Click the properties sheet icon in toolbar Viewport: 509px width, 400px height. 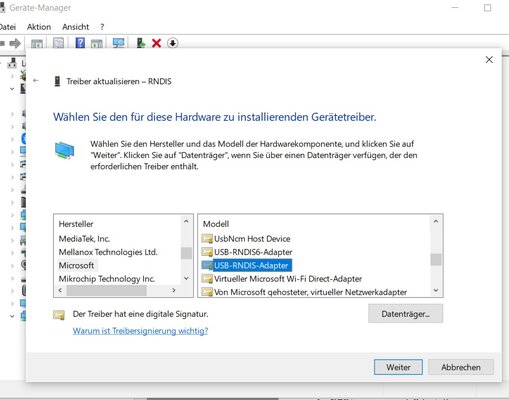point(58,43)
